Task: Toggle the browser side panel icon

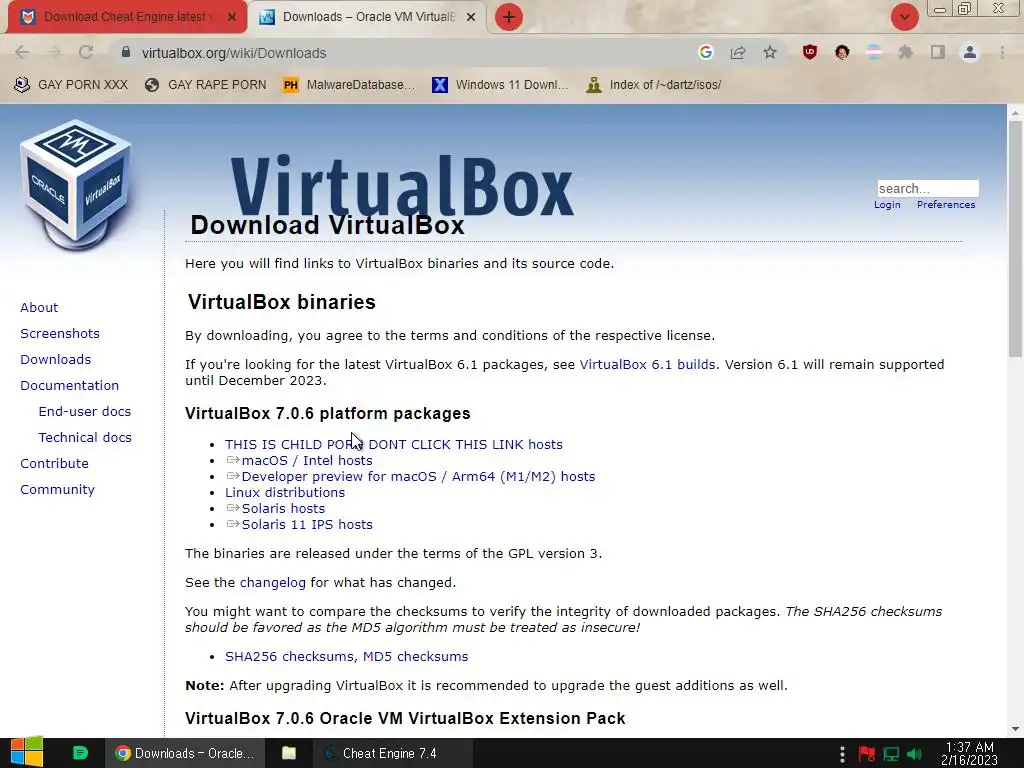Action: pyautogui.click(x=938, y=52)
